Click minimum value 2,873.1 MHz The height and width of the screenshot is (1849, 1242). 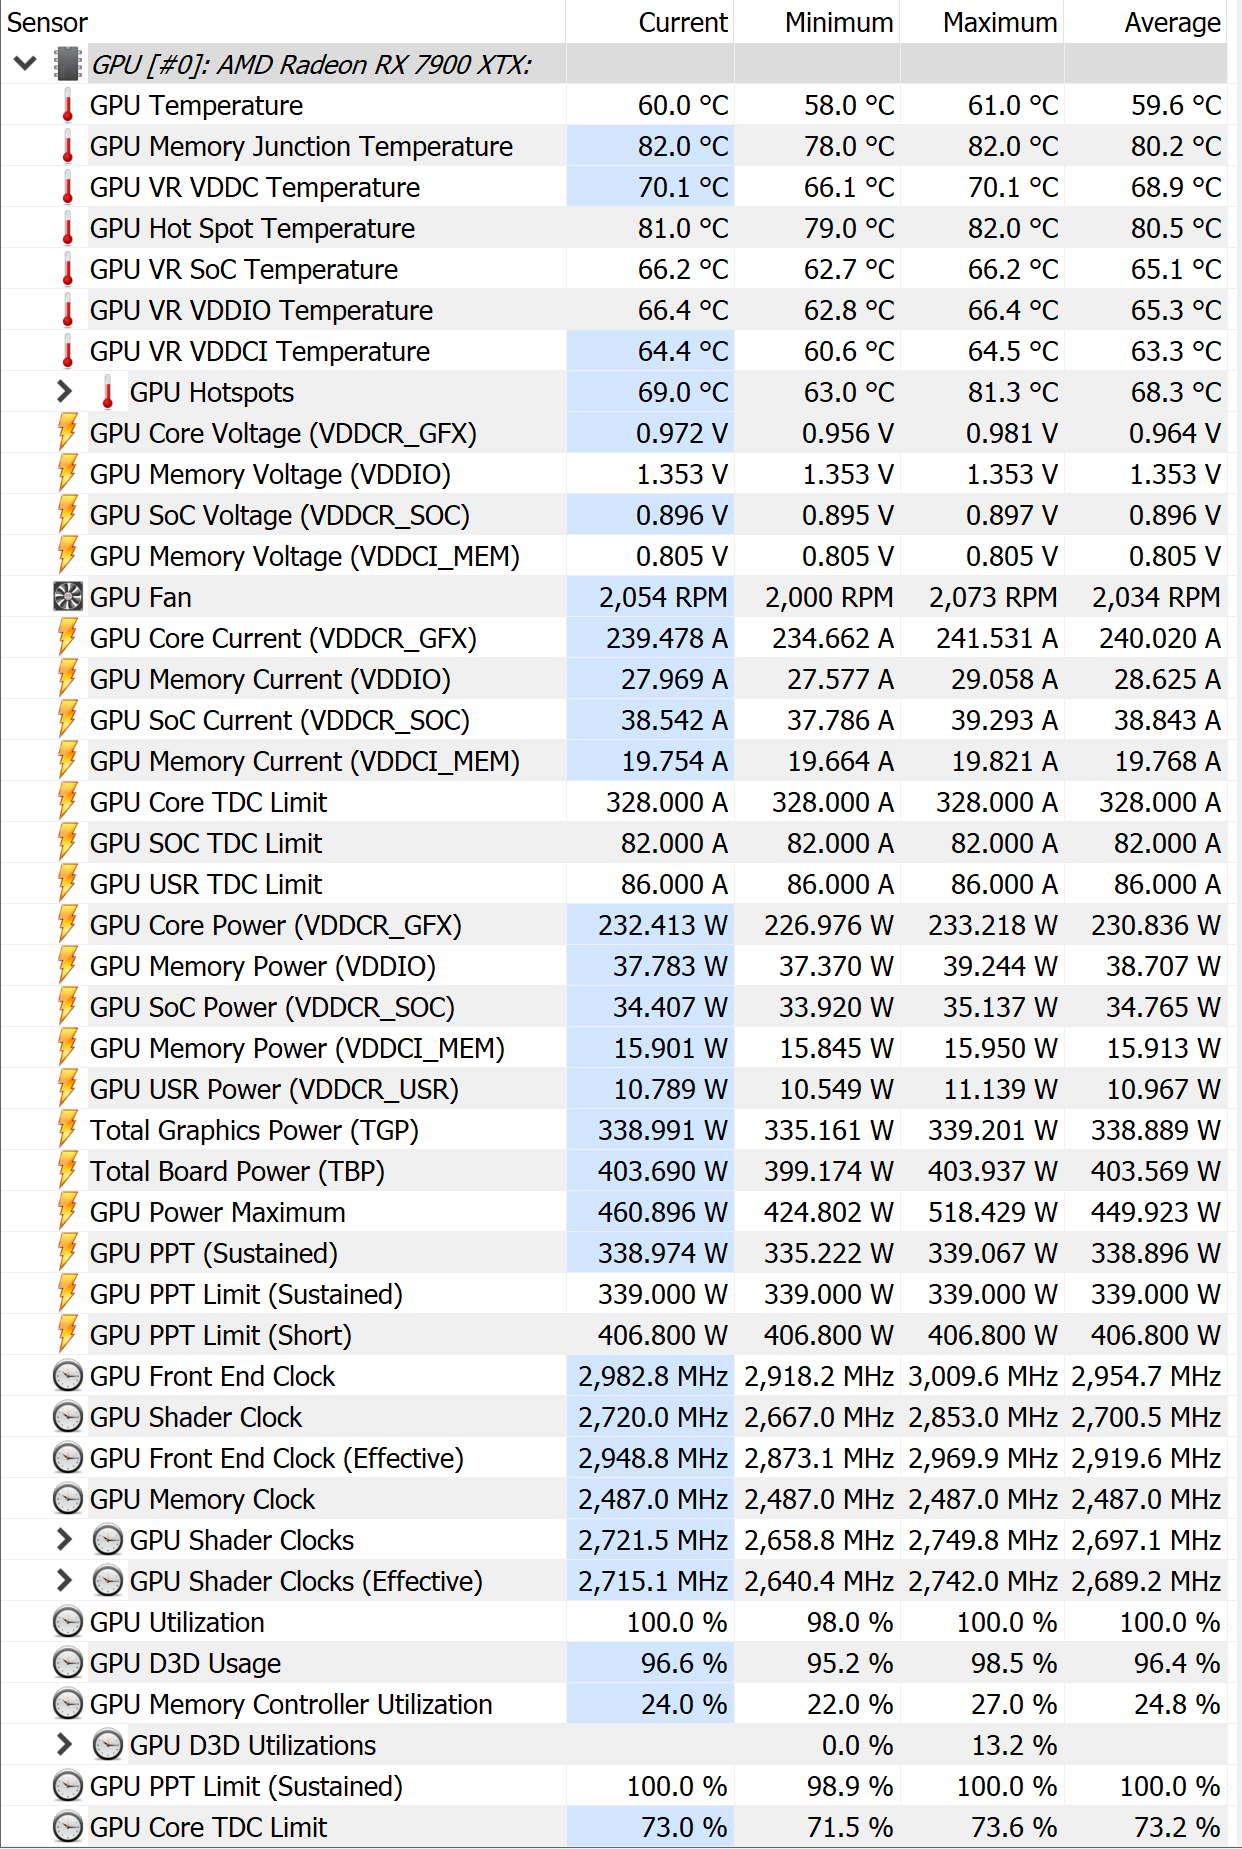pos(819,1458)
